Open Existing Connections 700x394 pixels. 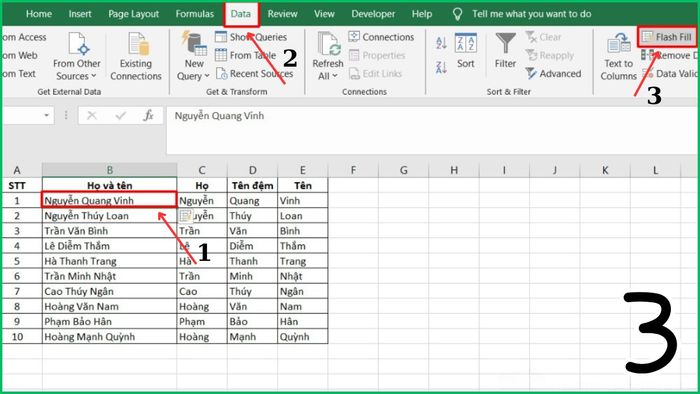click(136, 57)
